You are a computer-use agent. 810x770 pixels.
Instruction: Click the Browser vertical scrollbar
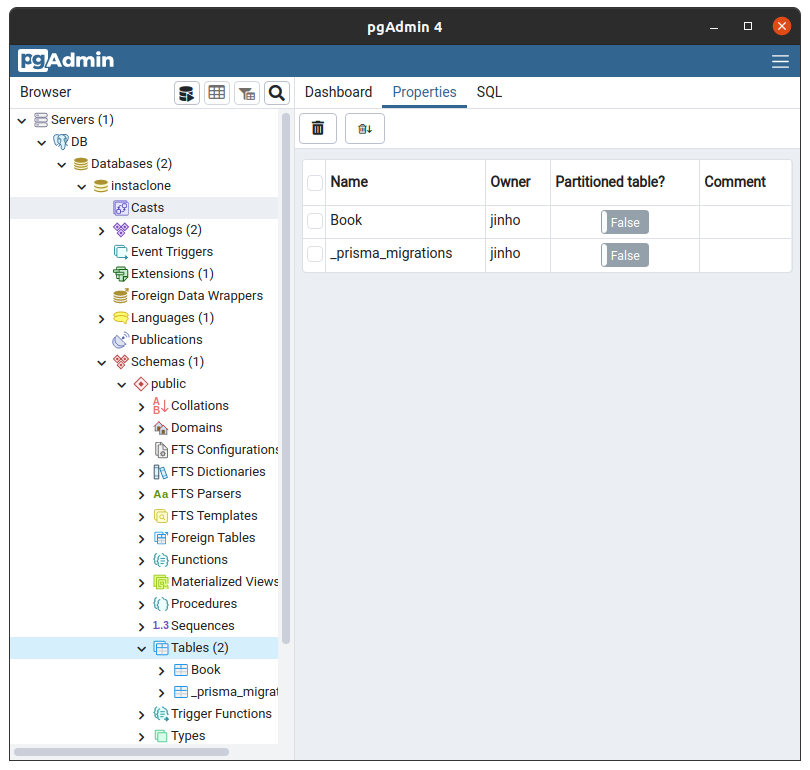[x=286, y=379]
